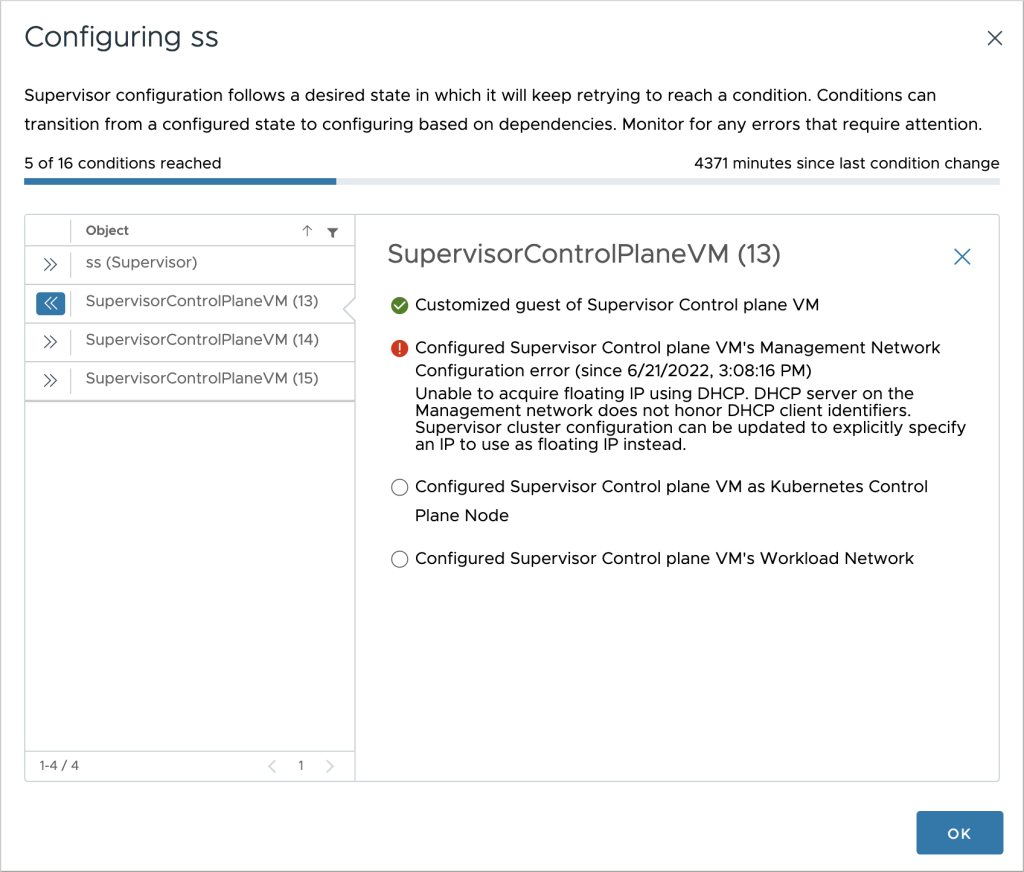The height and width of the screenshot is (872, 1024).
Task: Click the conditions reached progress bar
Action: (x=511, y=181)
